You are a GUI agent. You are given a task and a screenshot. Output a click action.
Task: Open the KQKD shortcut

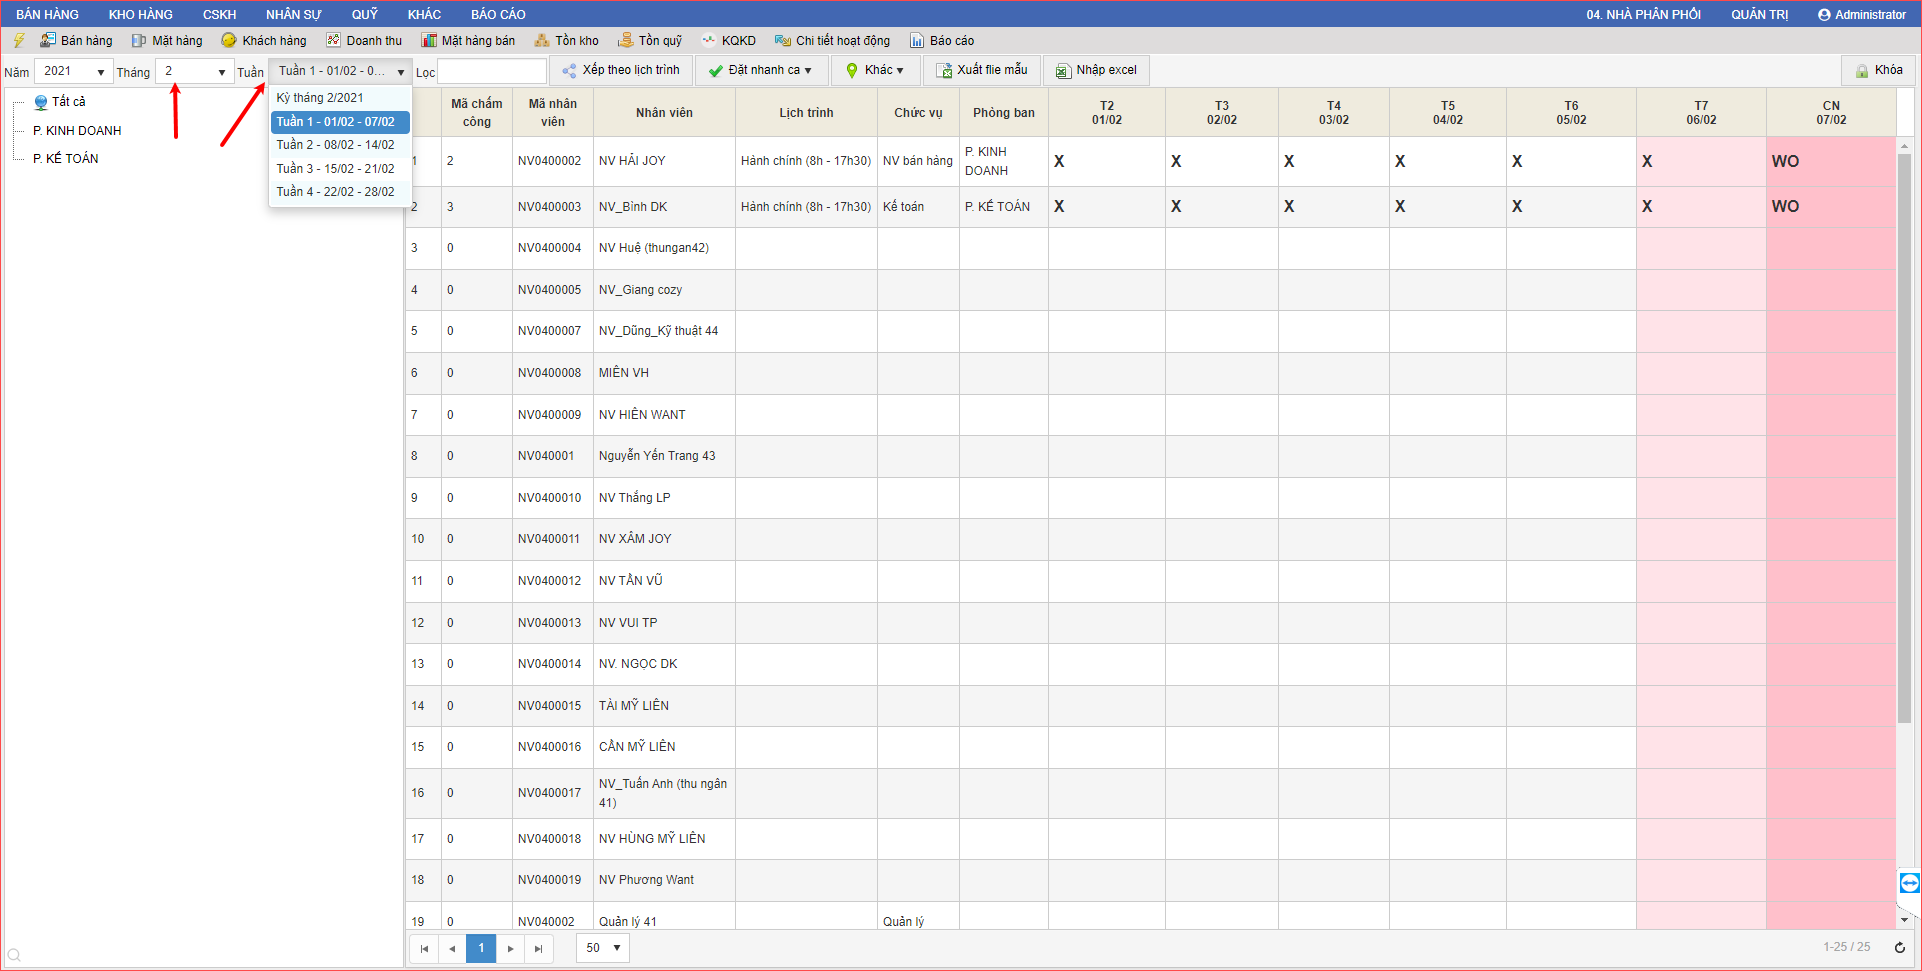pyautogui.click(x=728, y=41)
